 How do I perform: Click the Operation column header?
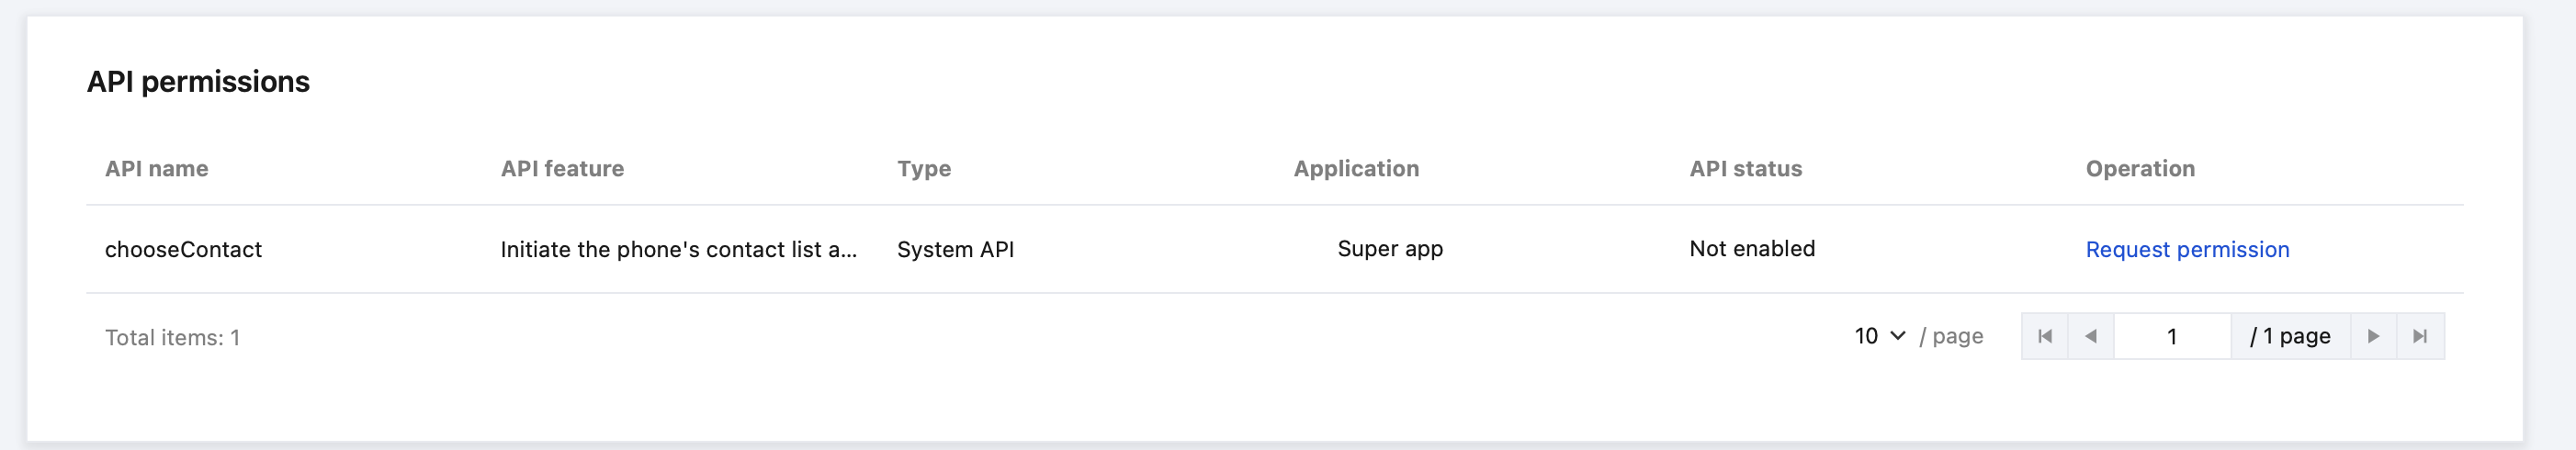(2140, 168)
